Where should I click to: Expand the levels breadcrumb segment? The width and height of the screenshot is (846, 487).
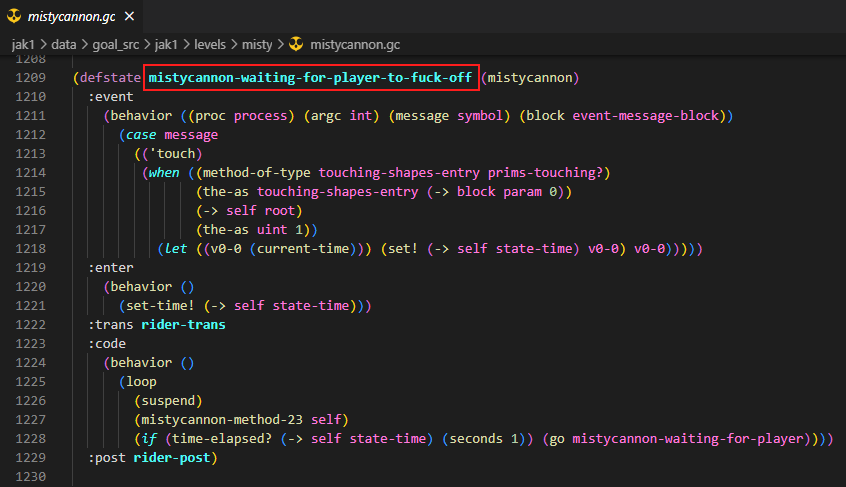pos(210,45)
